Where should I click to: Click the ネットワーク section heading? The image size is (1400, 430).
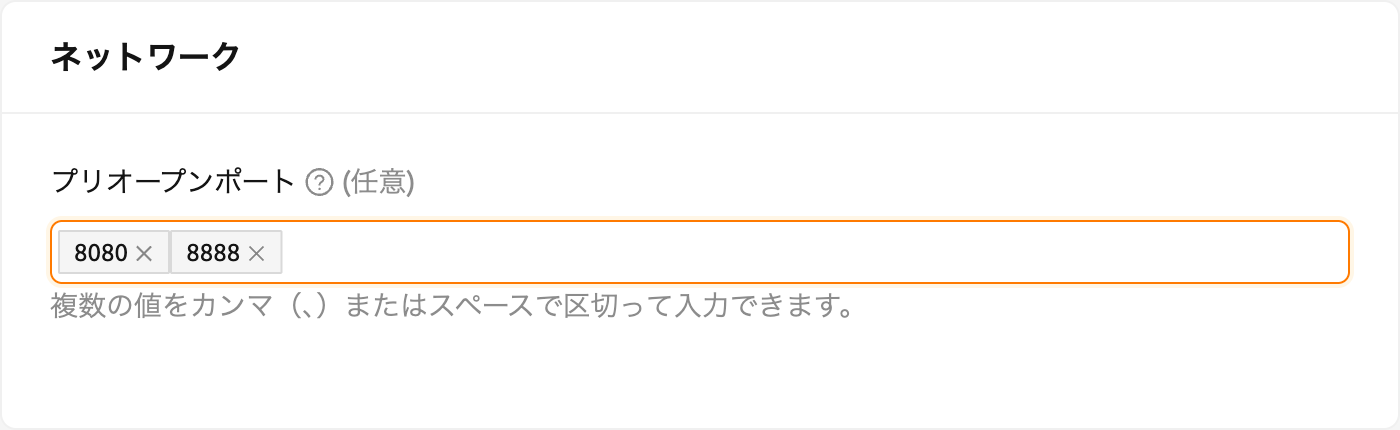pyautogui.click(x=145, y=57)
